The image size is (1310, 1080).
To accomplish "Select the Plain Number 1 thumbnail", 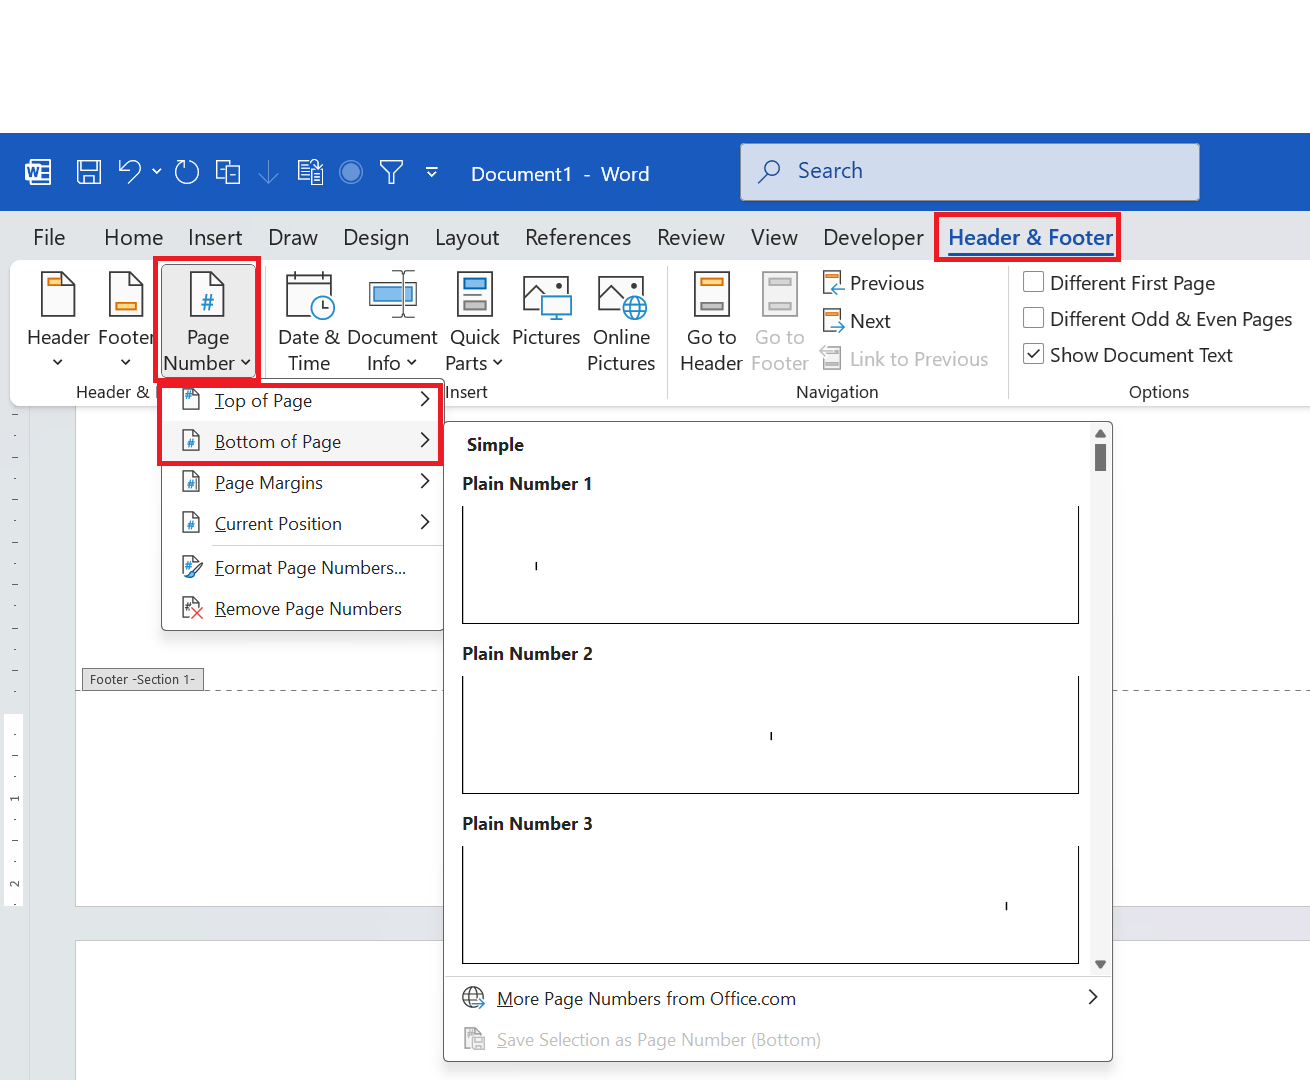I will (770, 564).
